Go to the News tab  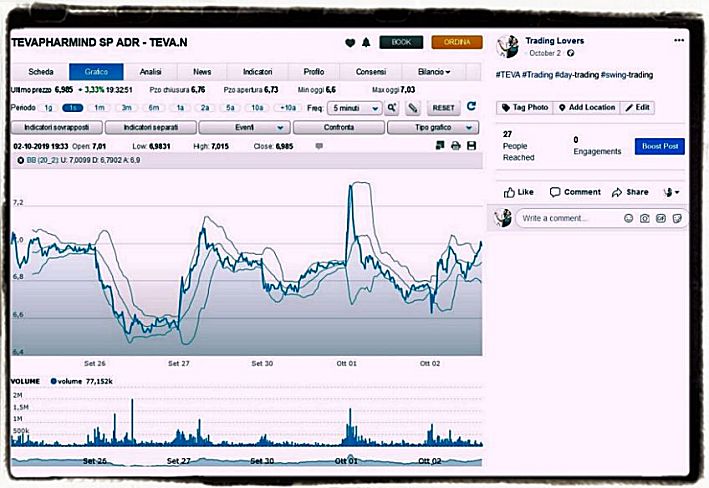[202, 72]
